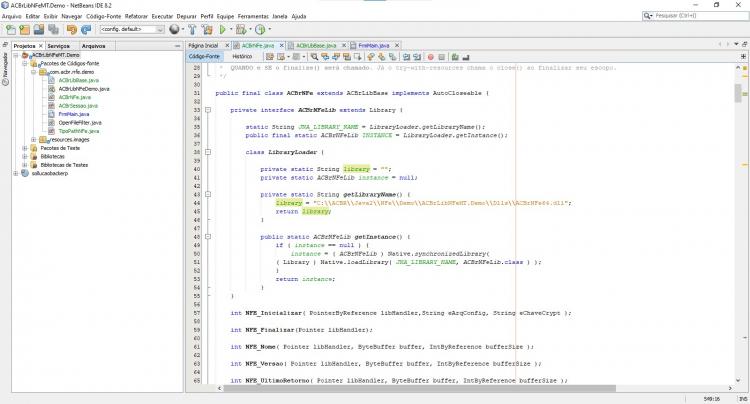
Task: Collapse the com.acbr.nfe.demo package node
Action: point(33,72)
